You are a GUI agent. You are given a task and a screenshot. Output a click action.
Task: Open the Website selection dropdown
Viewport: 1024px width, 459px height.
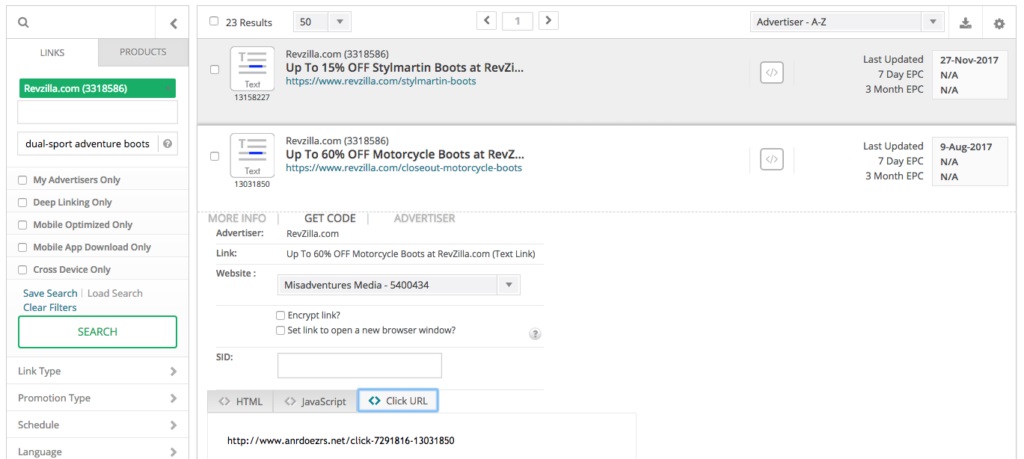398,285
